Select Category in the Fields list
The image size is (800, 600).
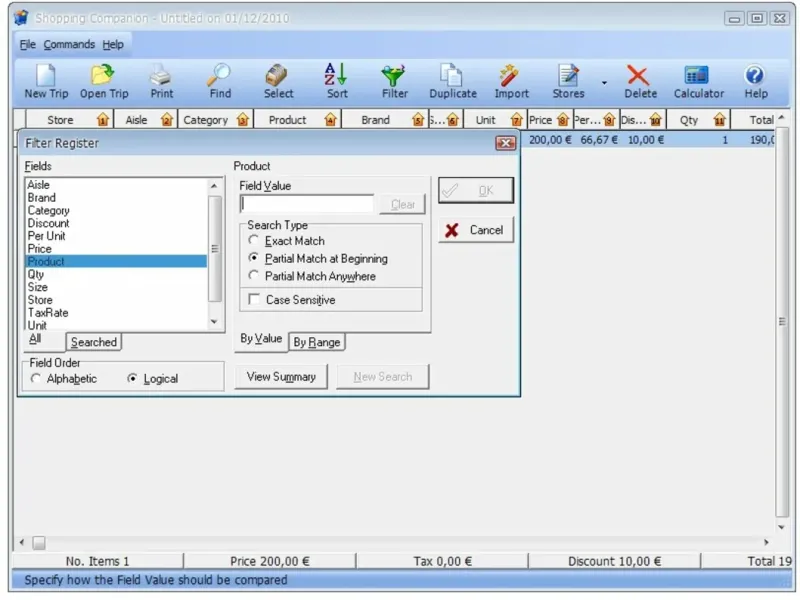116,210
